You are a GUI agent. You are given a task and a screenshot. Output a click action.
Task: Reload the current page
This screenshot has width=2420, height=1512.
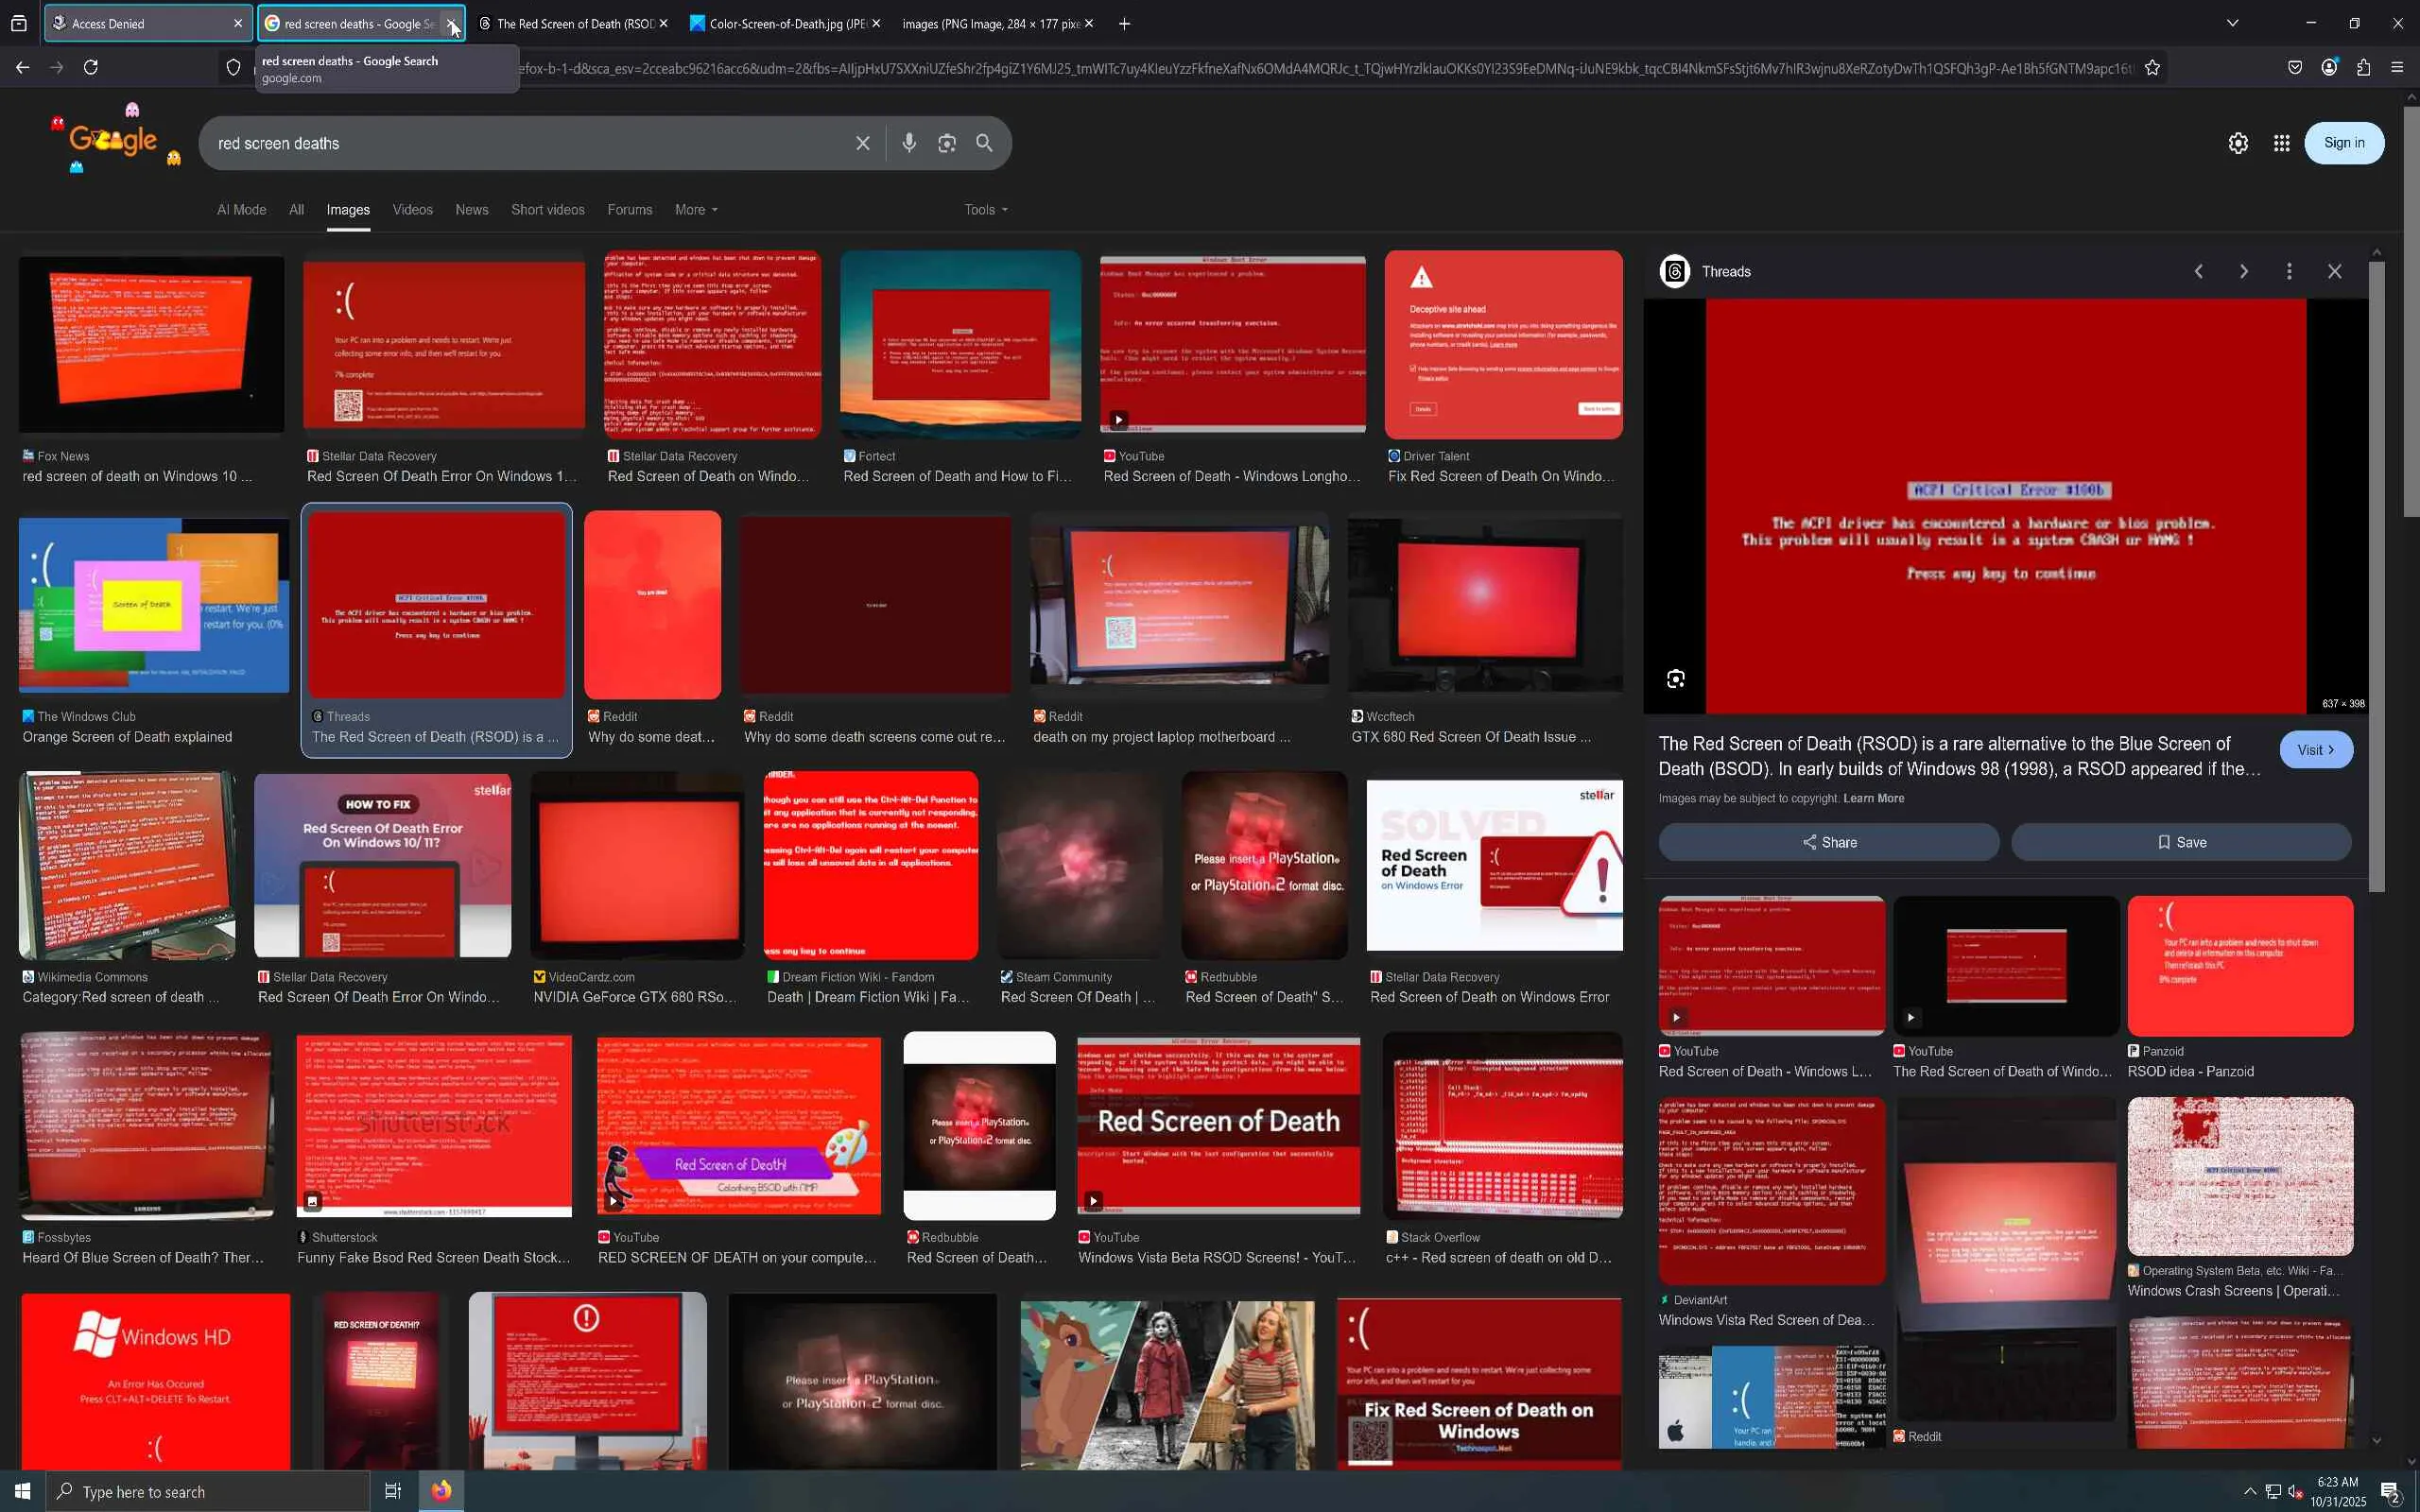(x=90, y=67)
